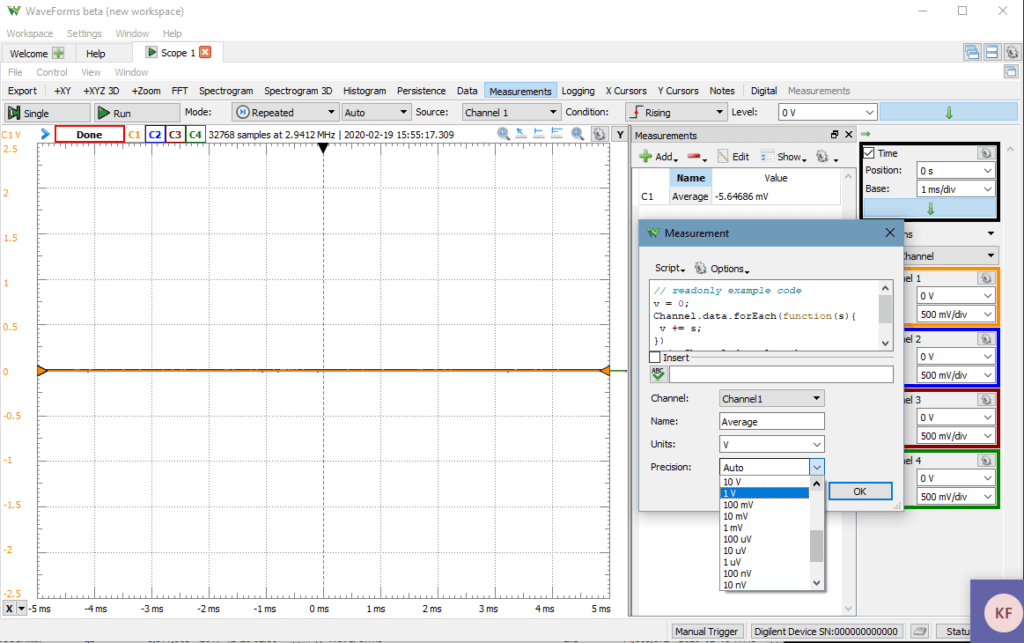Viewport: 1024px width, 643px height.
Task: Open the Time panel gear settings icon
Action: [x=986, y=152]
